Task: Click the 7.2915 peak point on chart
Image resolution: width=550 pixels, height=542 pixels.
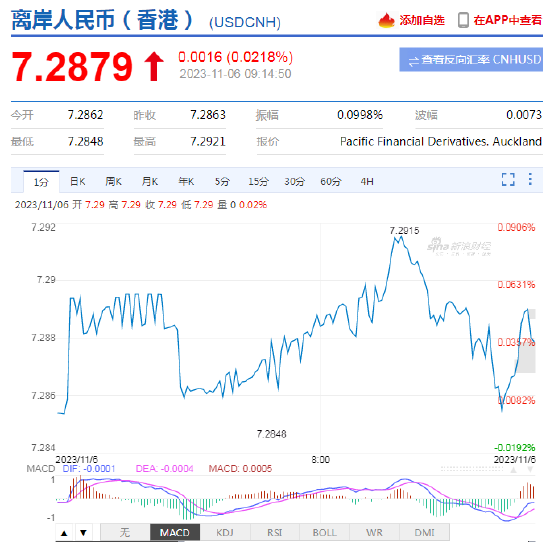Action: (x=402, y=237)
